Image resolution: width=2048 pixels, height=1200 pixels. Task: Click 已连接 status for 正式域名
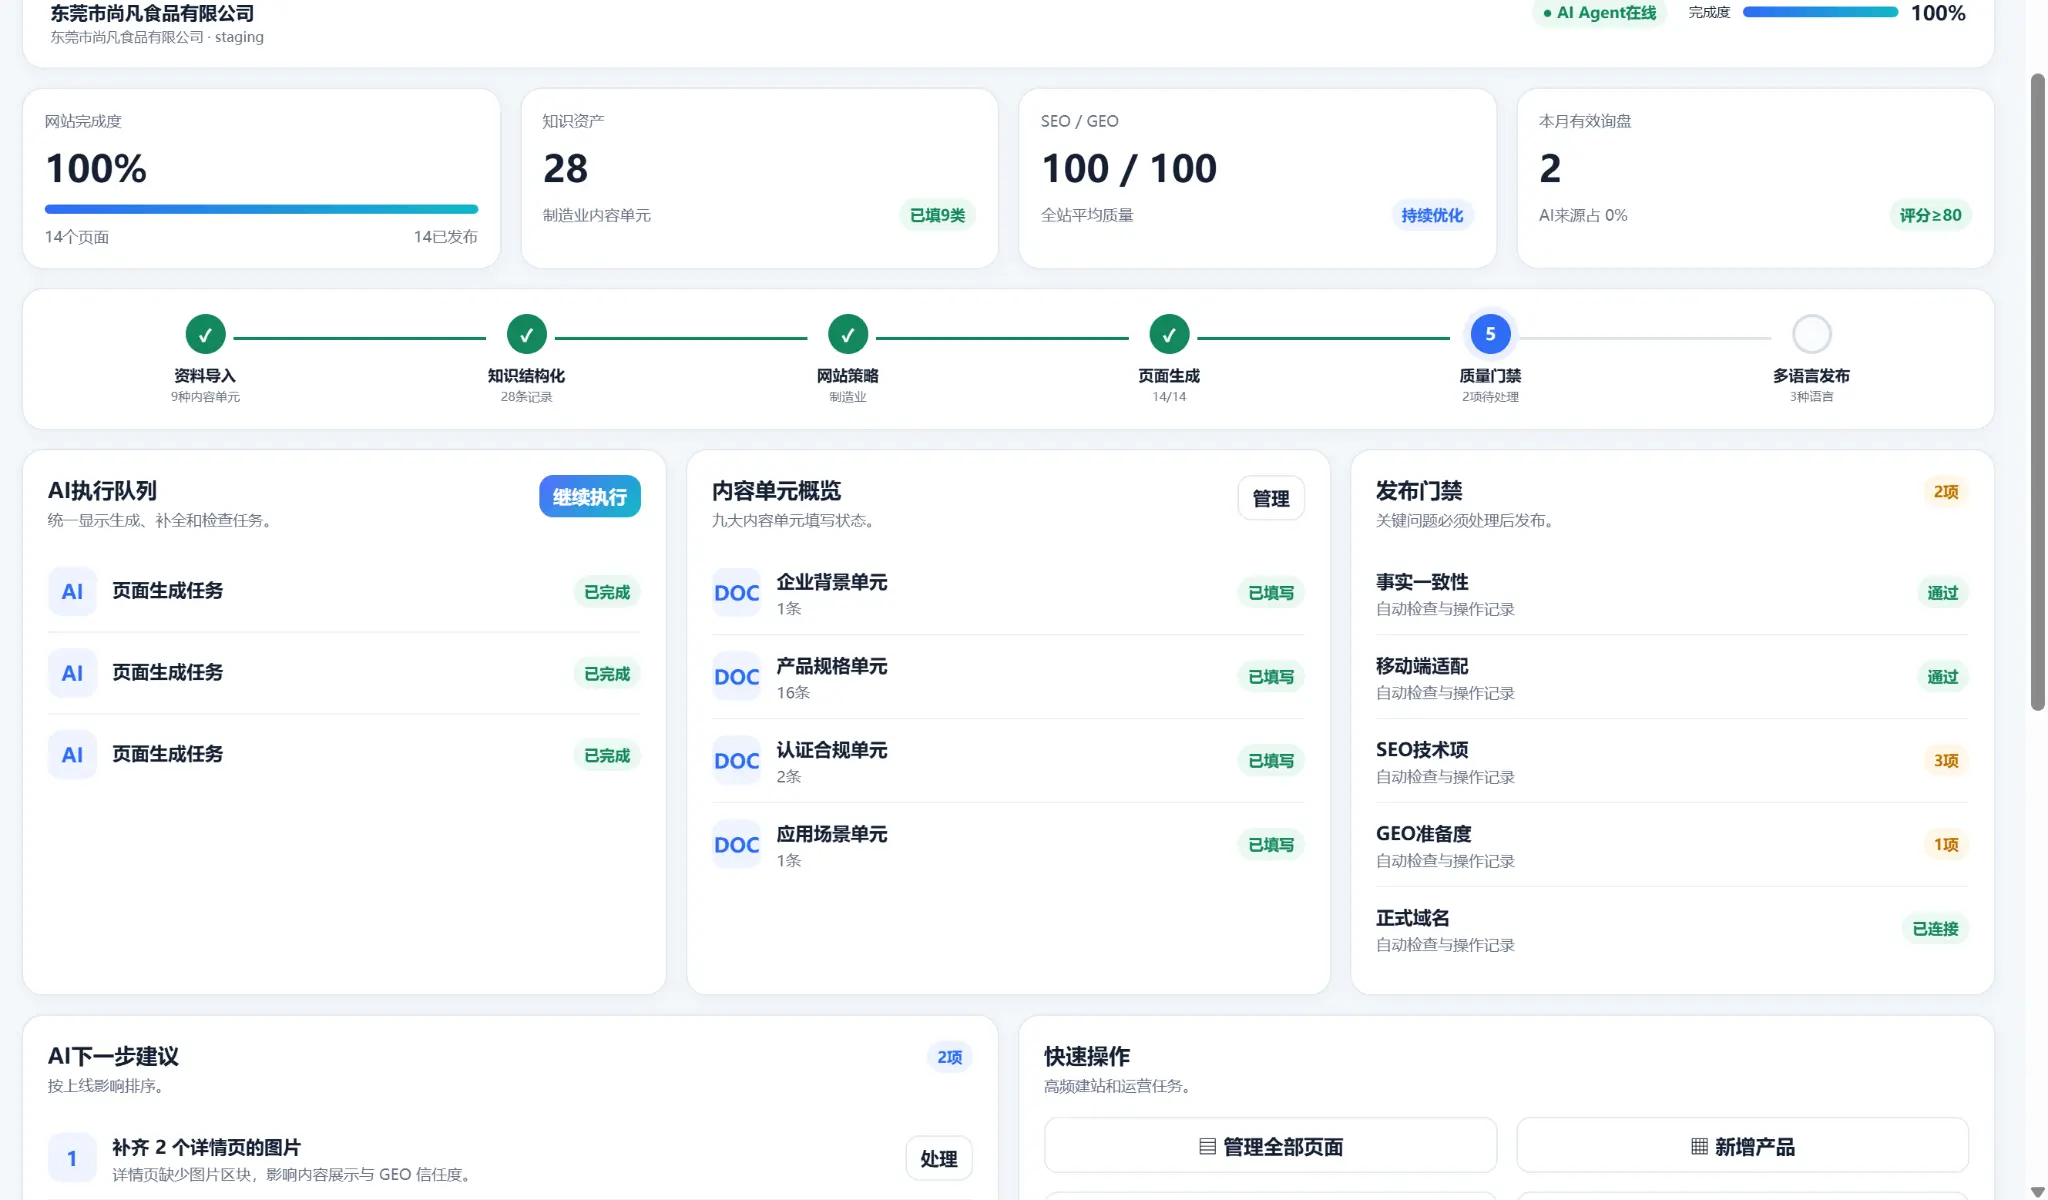[1935, 929]
